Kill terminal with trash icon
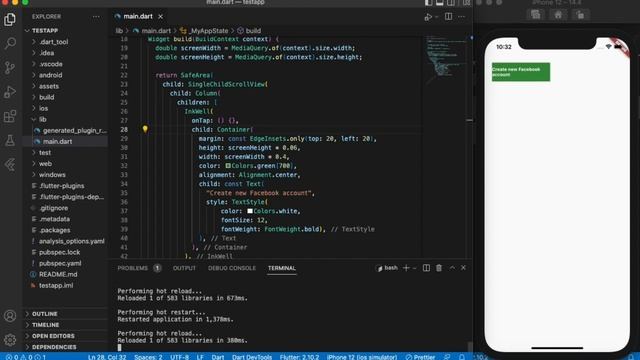This screenshot has height=360, width=640. coord(439,268)
